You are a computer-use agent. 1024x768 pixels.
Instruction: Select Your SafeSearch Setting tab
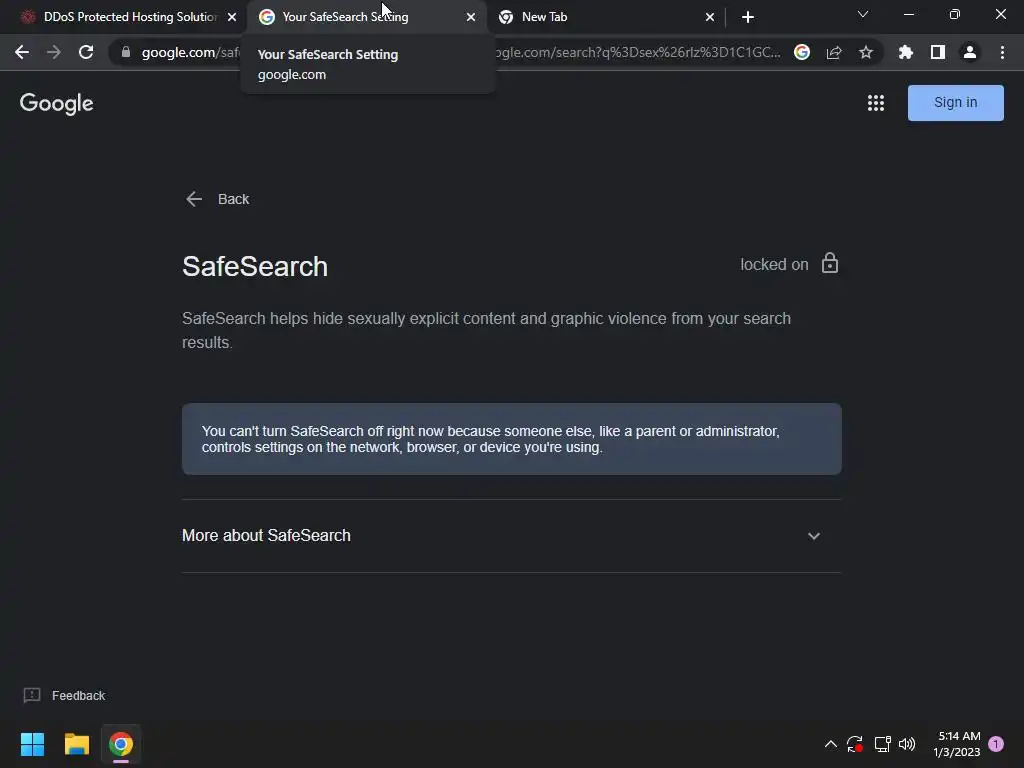[x=366, y=17]
